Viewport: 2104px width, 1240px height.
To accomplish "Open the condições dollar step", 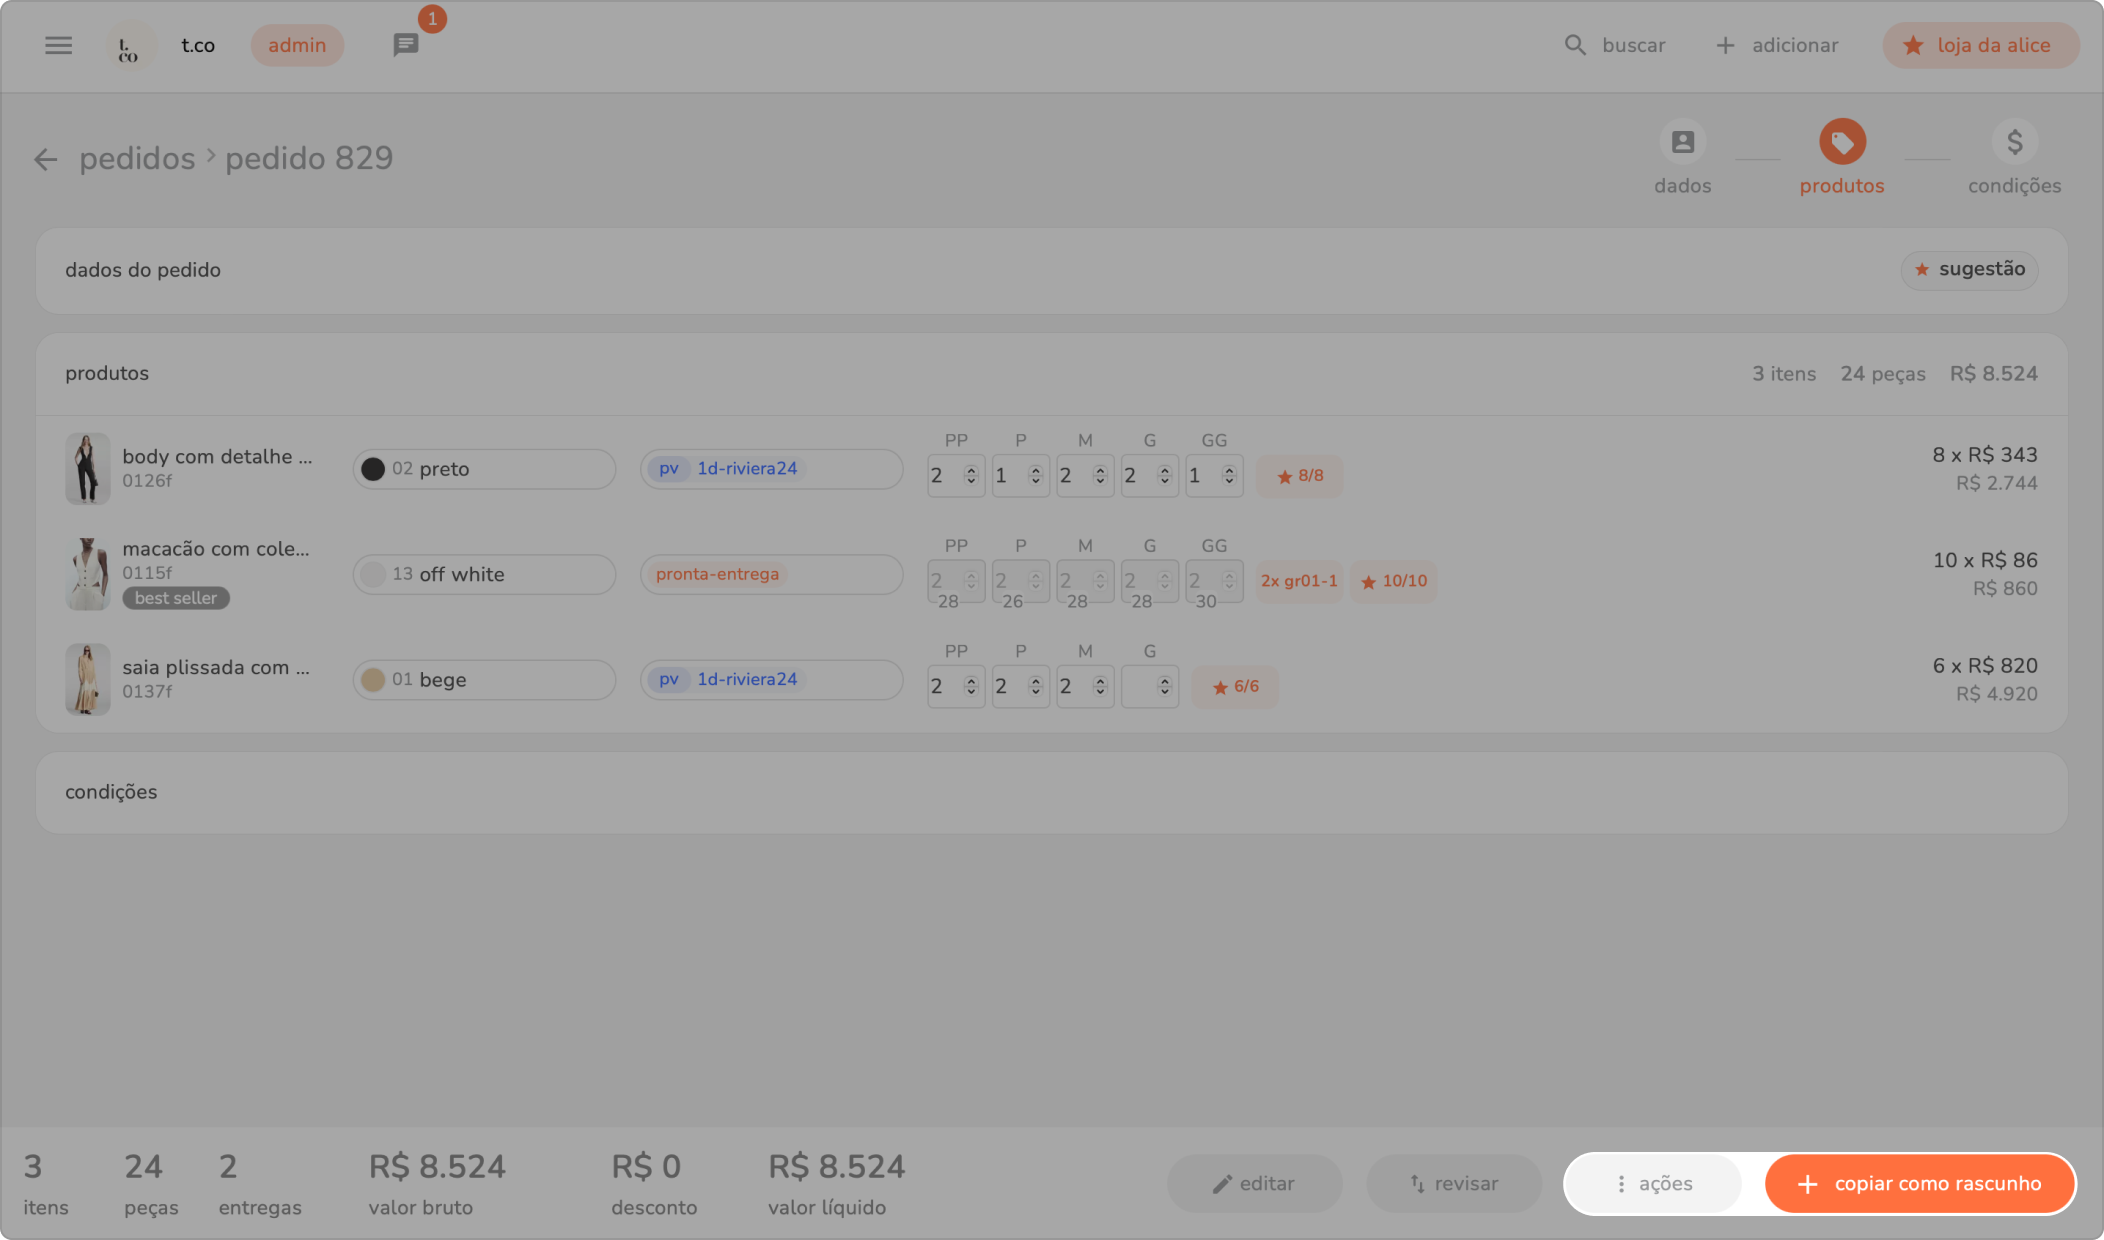I will [2014, 142].
